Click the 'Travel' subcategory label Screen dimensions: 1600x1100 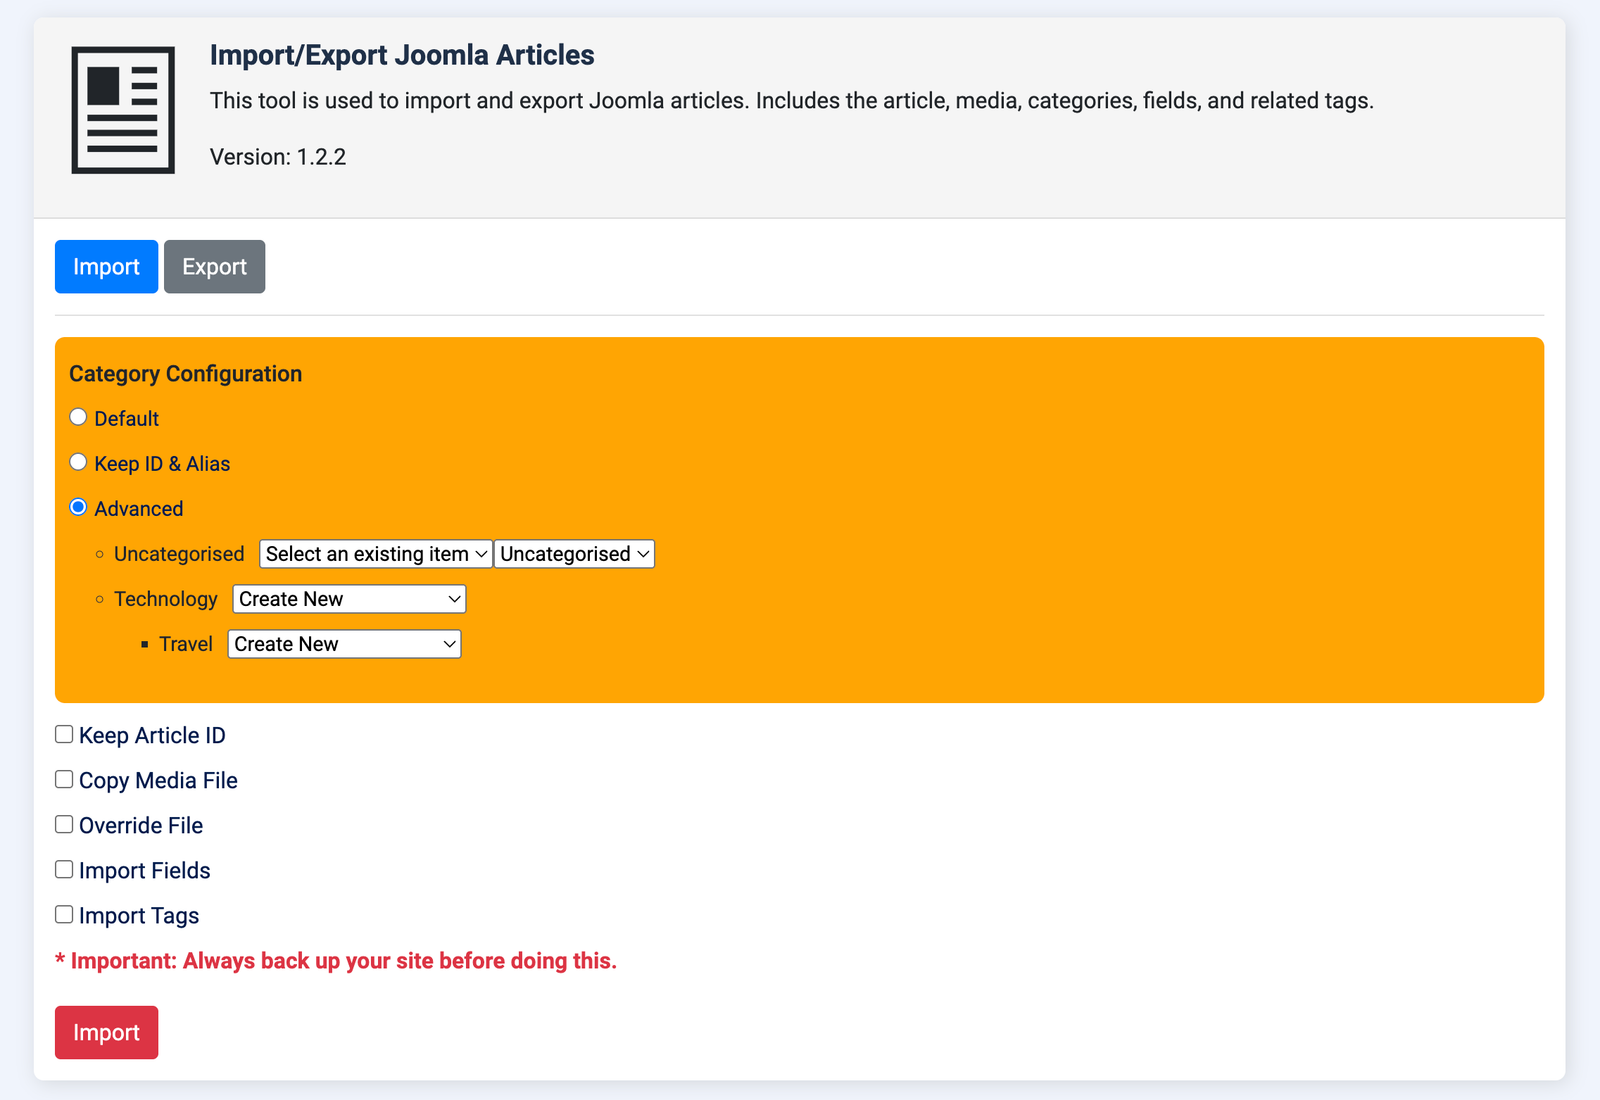(186, 644)
